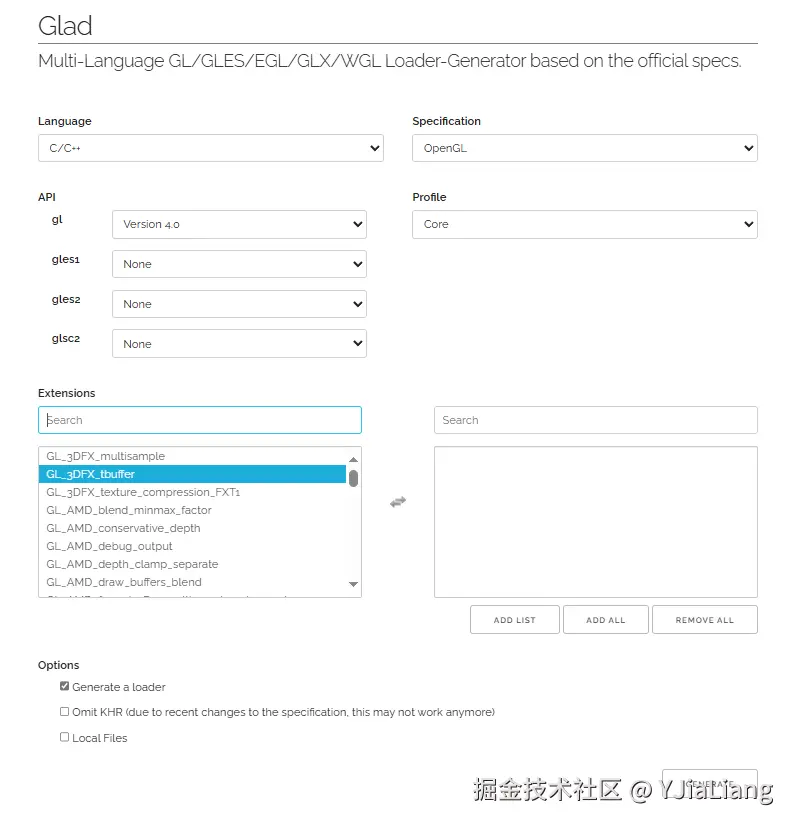The height and width of the screenshot is (829, 796).
Task: Select GL_AMD_draw_buffers_blend extension
Action: pyautogui.click(x=192, y=582)
